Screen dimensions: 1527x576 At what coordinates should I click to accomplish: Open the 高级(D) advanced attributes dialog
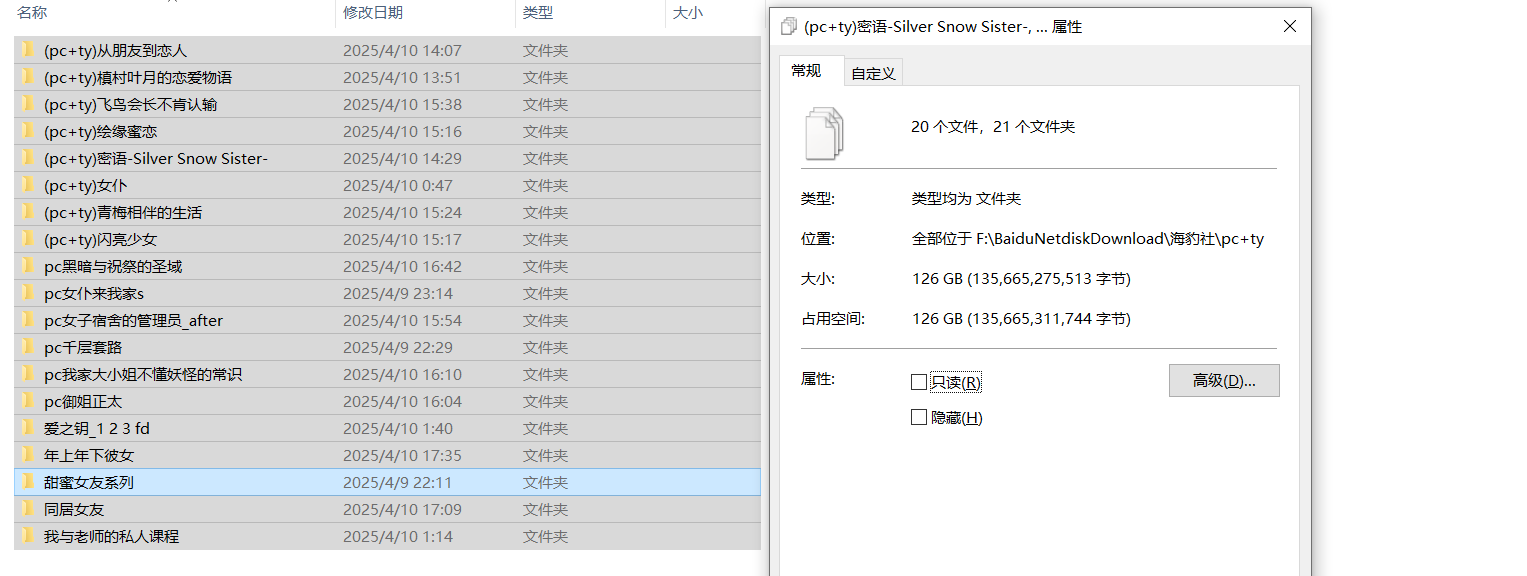1223,380
